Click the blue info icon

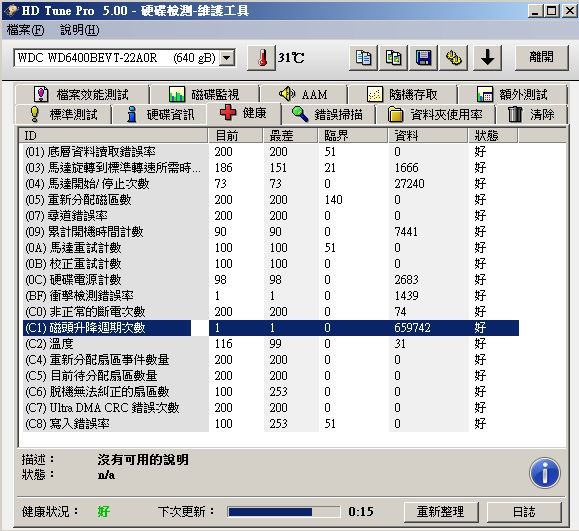point(545,473)
